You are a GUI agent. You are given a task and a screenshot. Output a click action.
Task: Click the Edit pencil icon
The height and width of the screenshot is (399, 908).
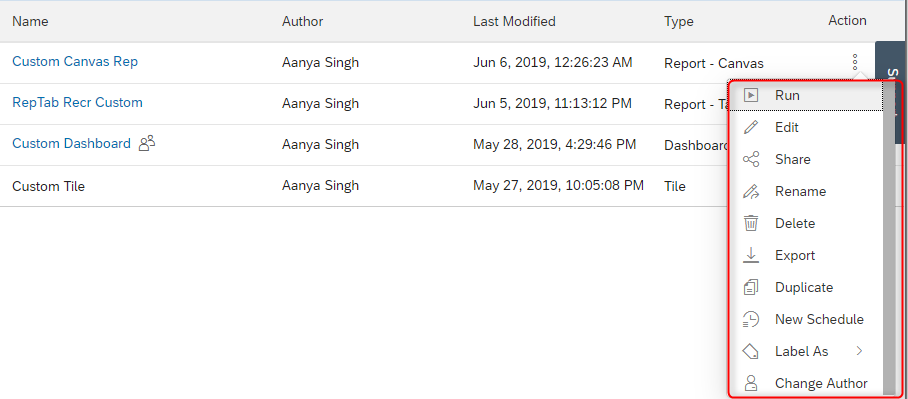(x=751, y=127)
